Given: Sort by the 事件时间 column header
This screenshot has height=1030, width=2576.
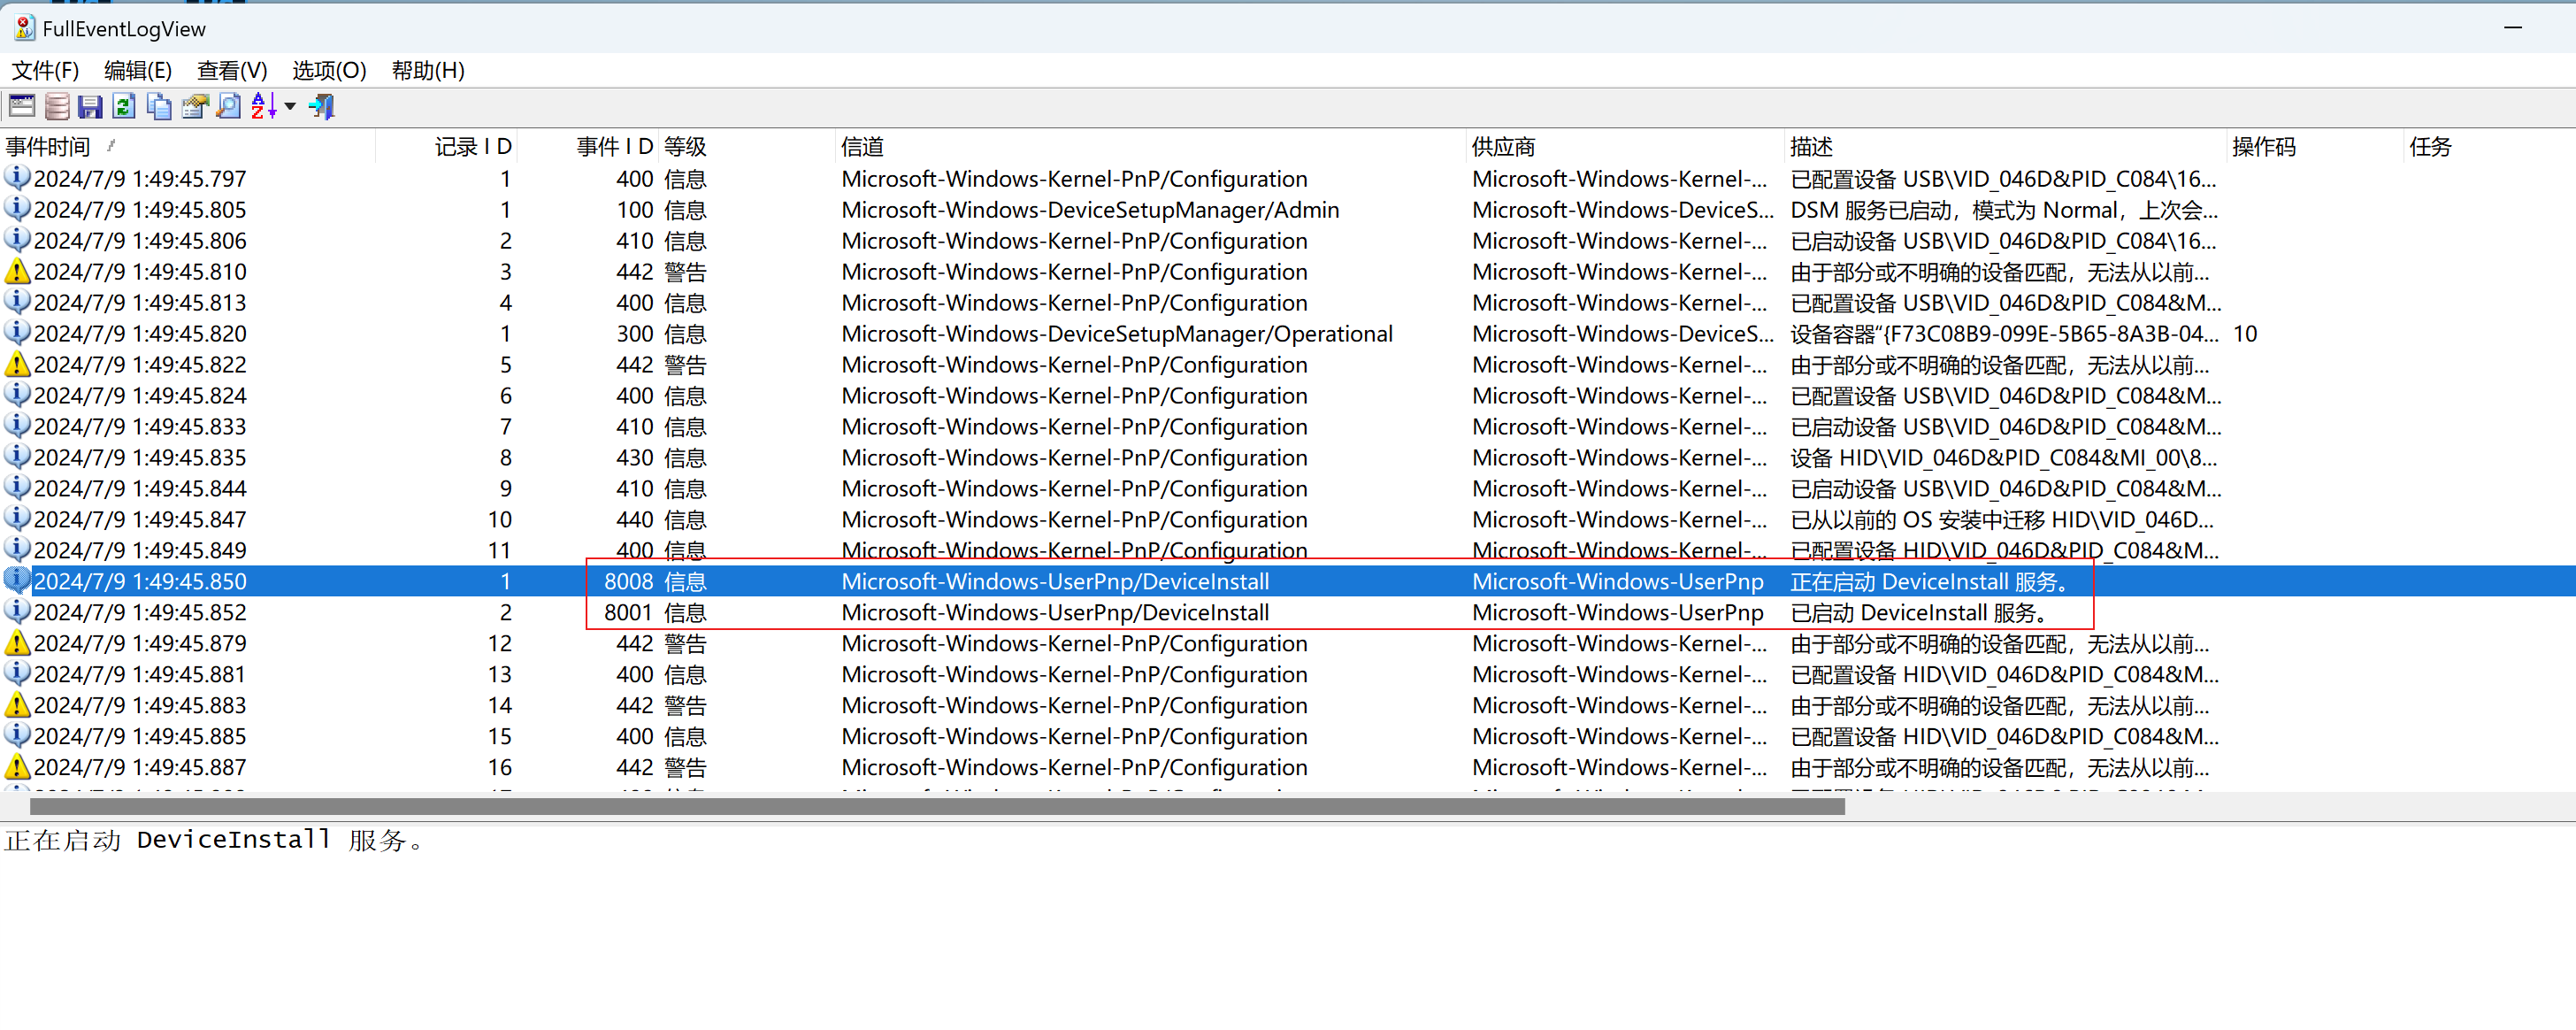Looking at the screenshot, I should [48, 147].
